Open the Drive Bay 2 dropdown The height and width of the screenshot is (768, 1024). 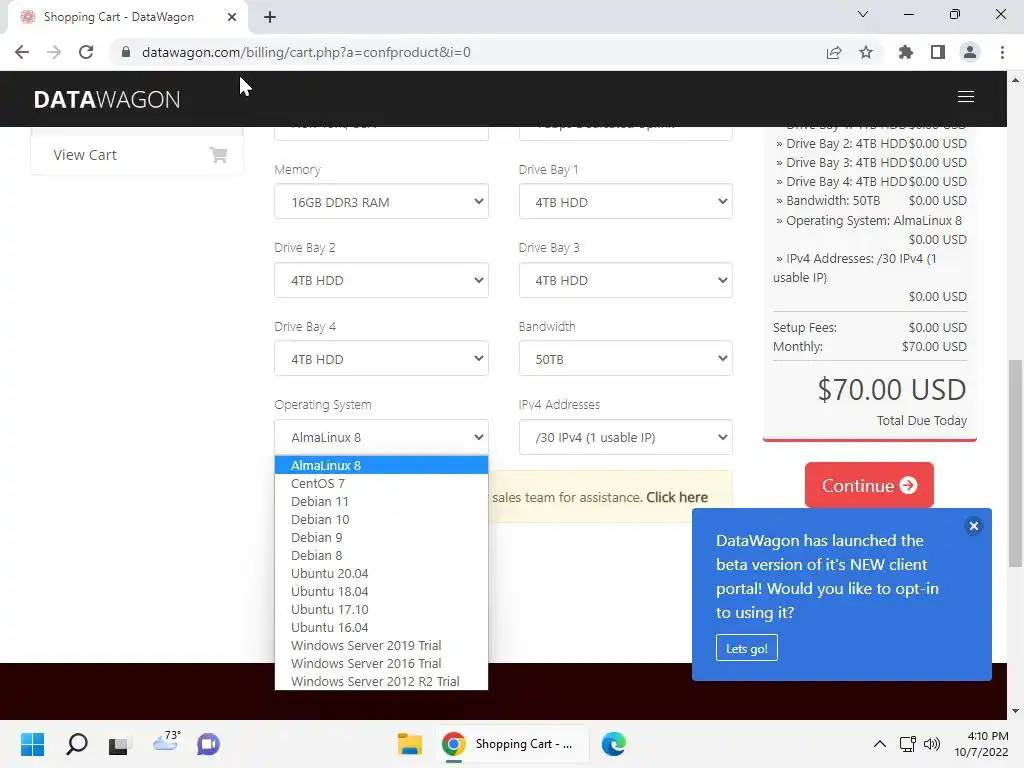coord(381,280)
